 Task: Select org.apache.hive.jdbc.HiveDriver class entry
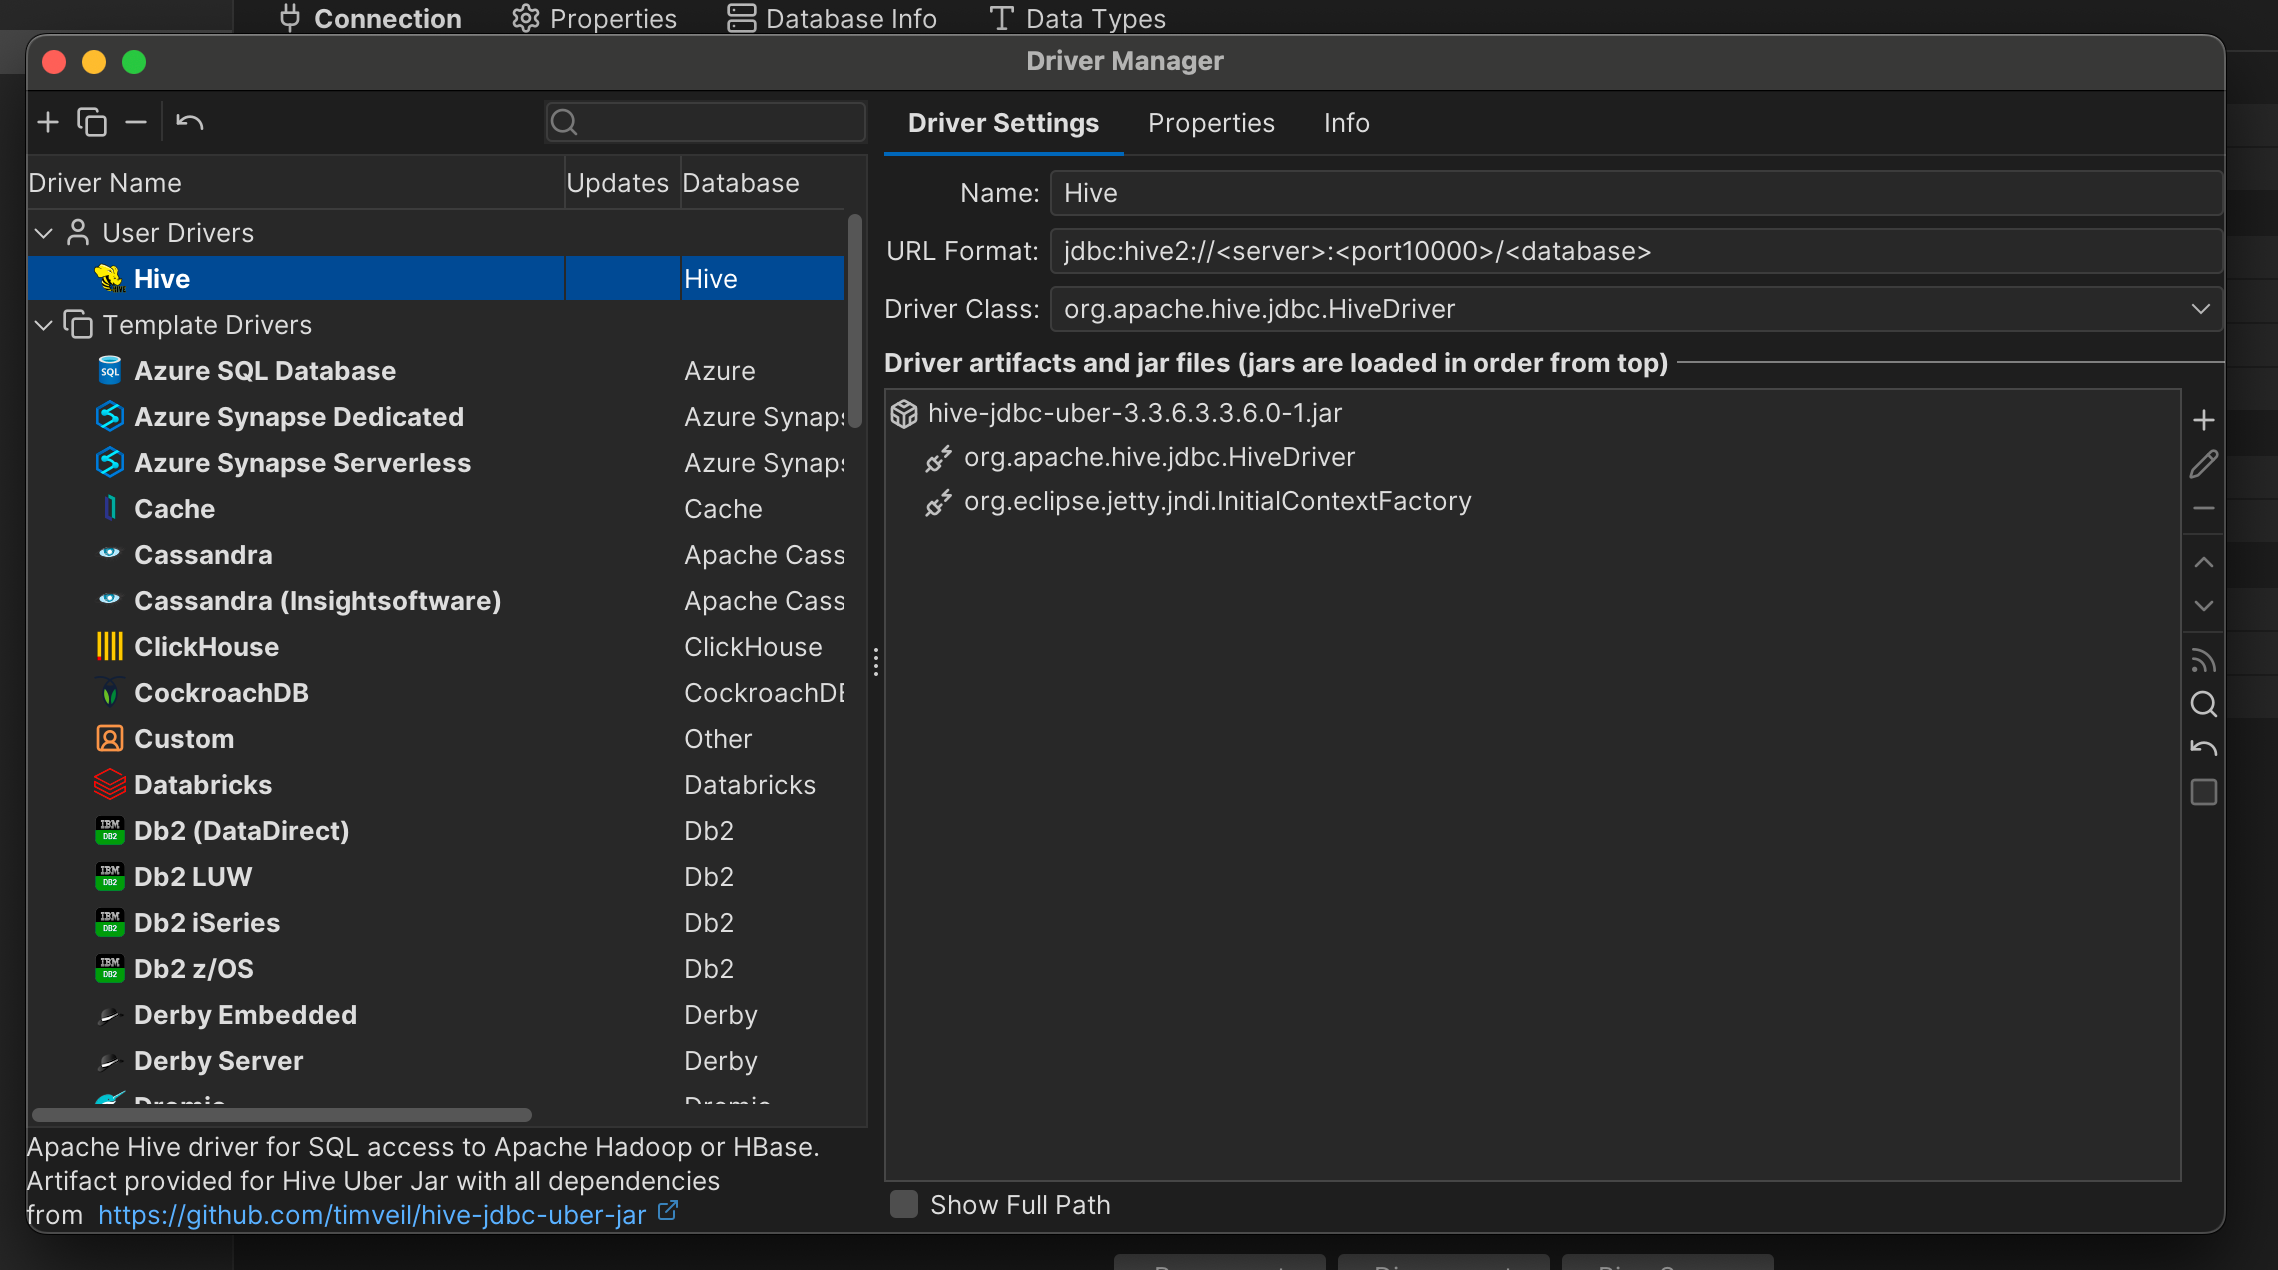[1159, 457]
